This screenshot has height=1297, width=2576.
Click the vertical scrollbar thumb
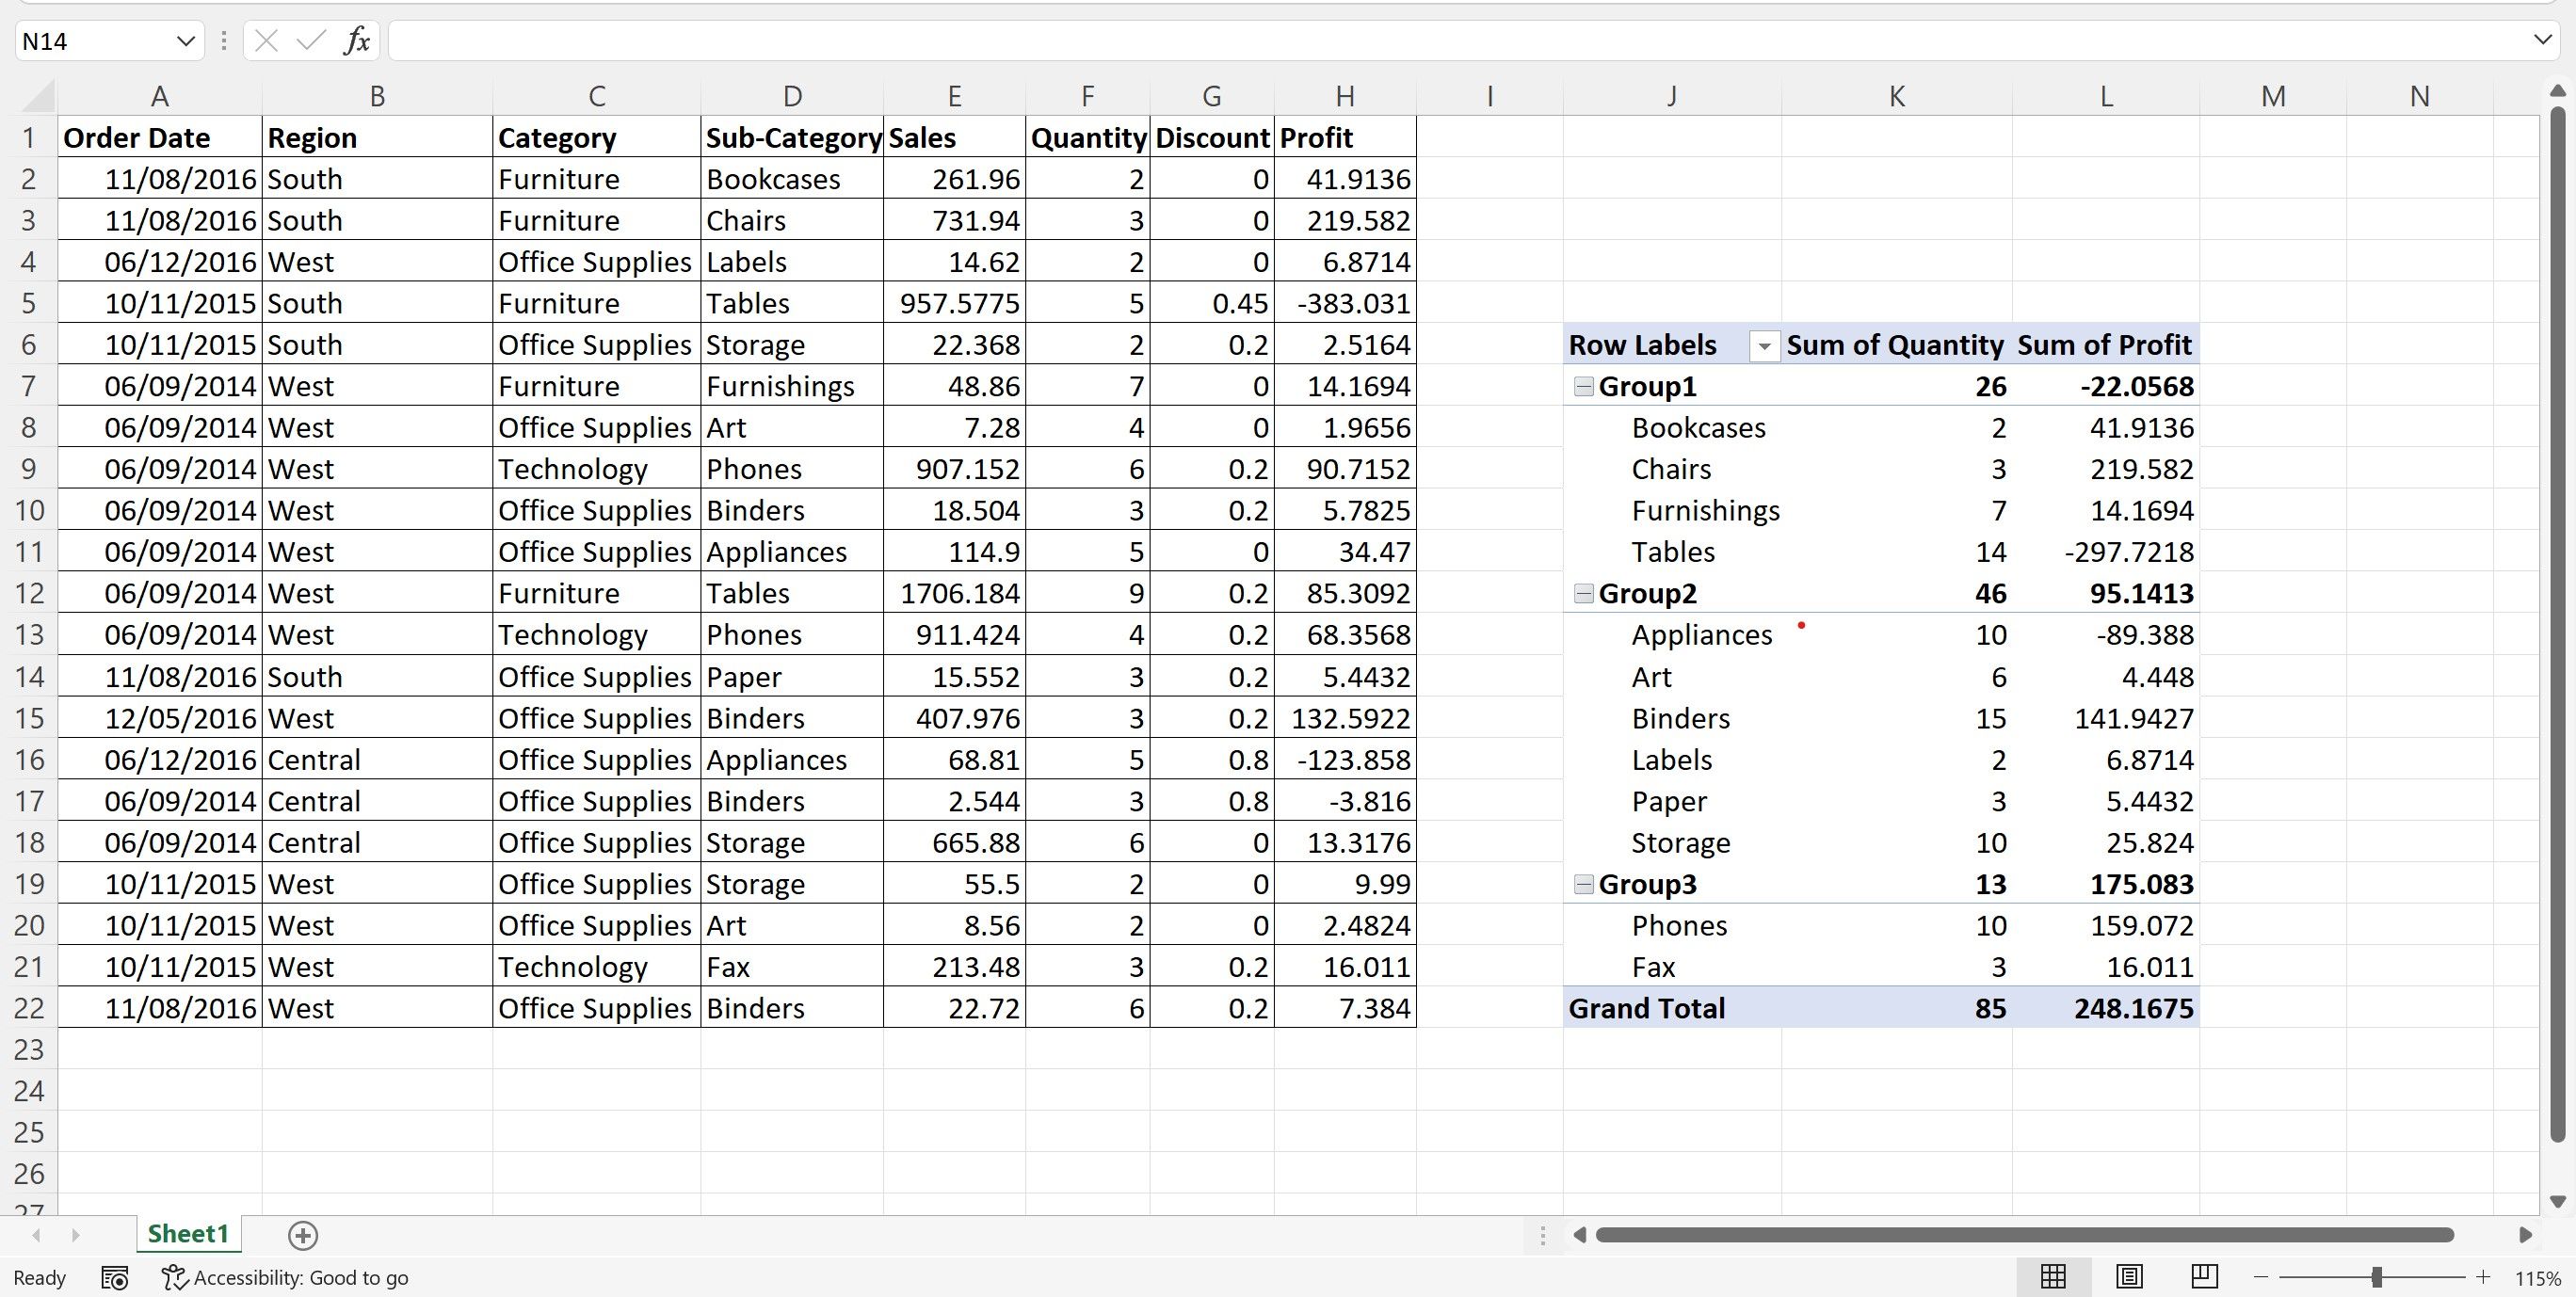(x=2557, y=623)
